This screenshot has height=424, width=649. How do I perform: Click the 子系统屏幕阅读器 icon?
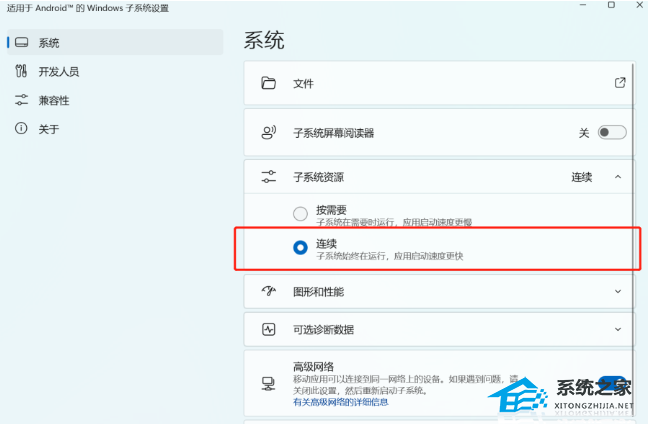tap(268, 132)
